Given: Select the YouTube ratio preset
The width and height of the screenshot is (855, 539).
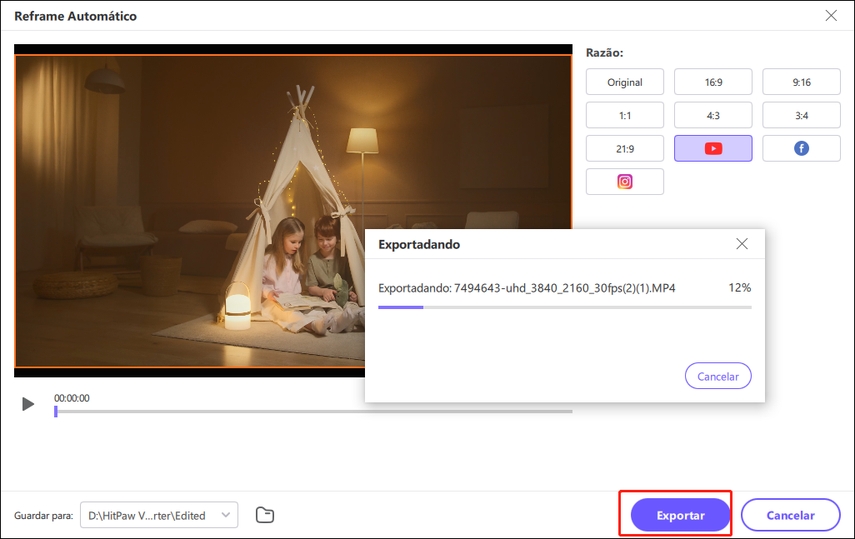Looking at the screenshot, I should click(713, 148).
